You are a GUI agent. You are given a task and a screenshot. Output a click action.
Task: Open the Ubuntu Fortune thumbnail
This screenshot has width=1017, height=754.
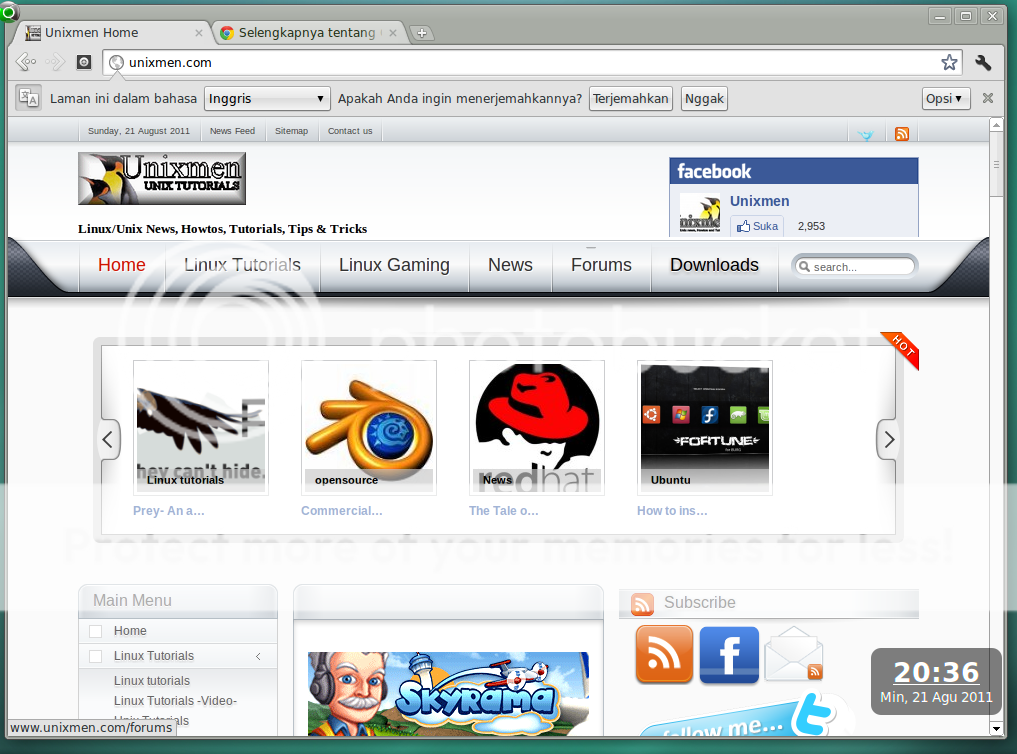pos(704,428)
